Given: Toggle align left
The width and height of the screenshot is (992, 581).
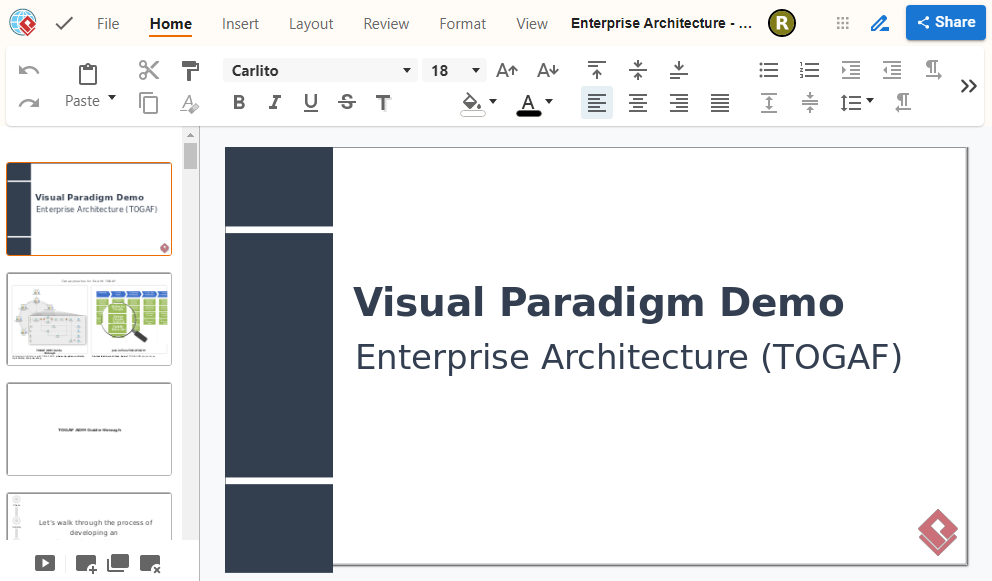Looking at the screenshot, I should click(x=597, y=103).
